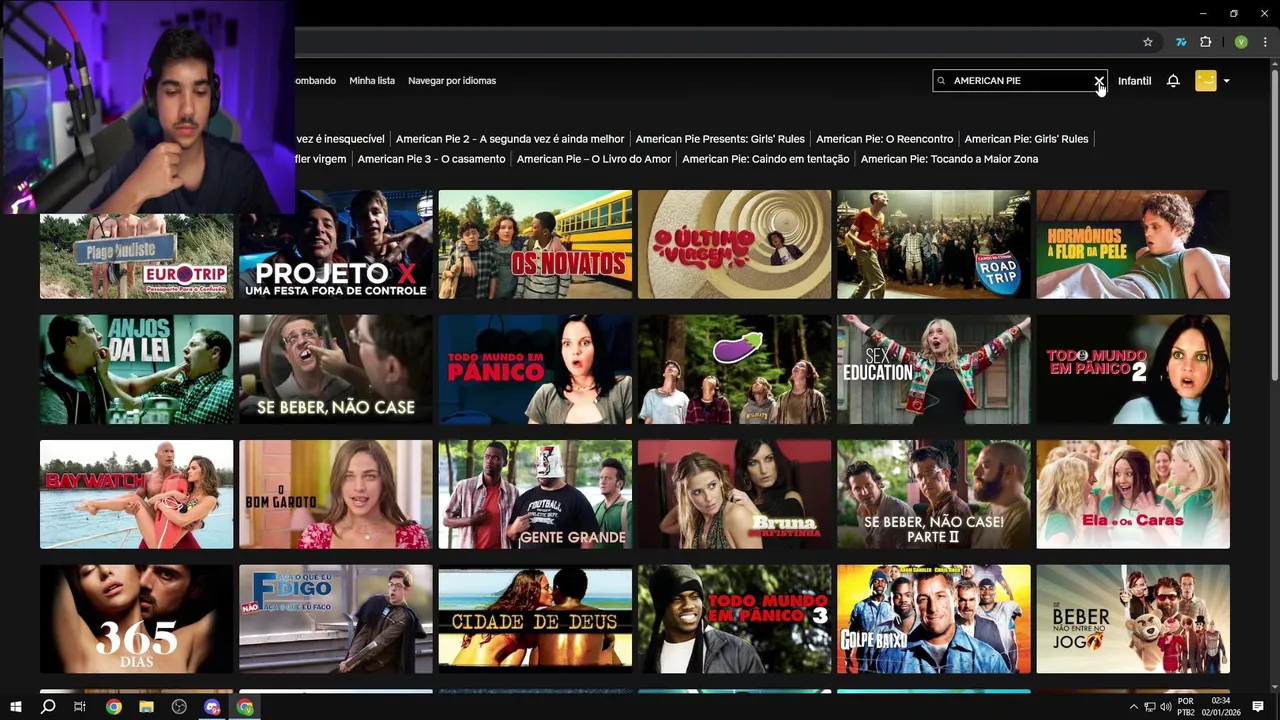Screen dimensions: 1280x720
Task: Select American Pie: Tocando a Maior Zona
Action: coord(949,159)
